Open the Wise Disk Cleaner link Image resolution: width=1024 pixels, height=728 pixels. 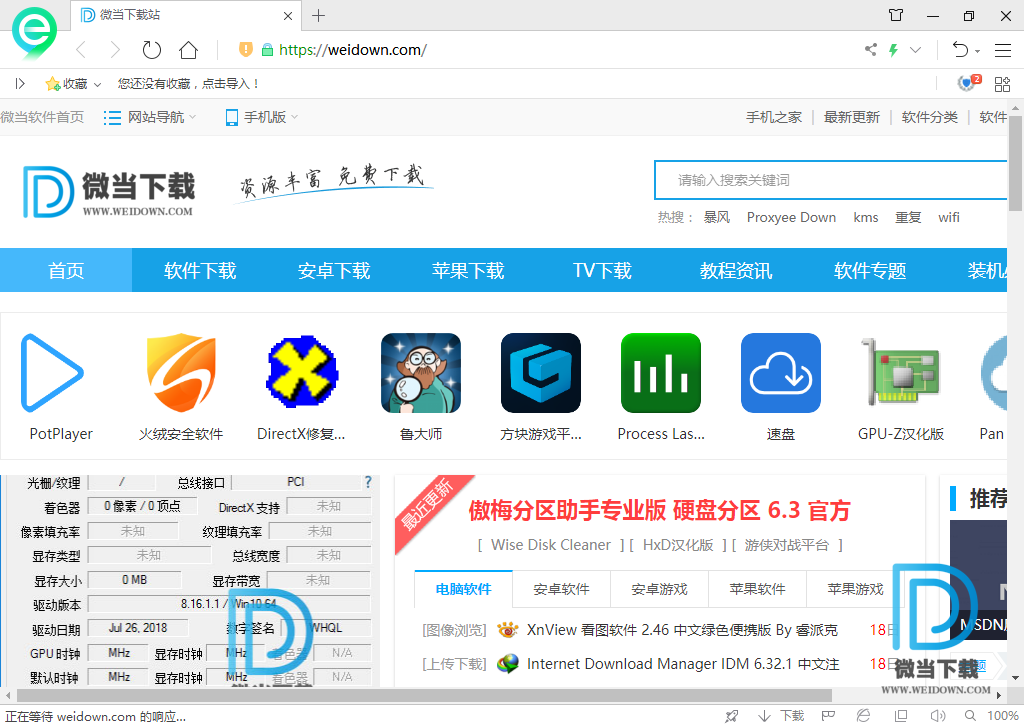point(551,545)
